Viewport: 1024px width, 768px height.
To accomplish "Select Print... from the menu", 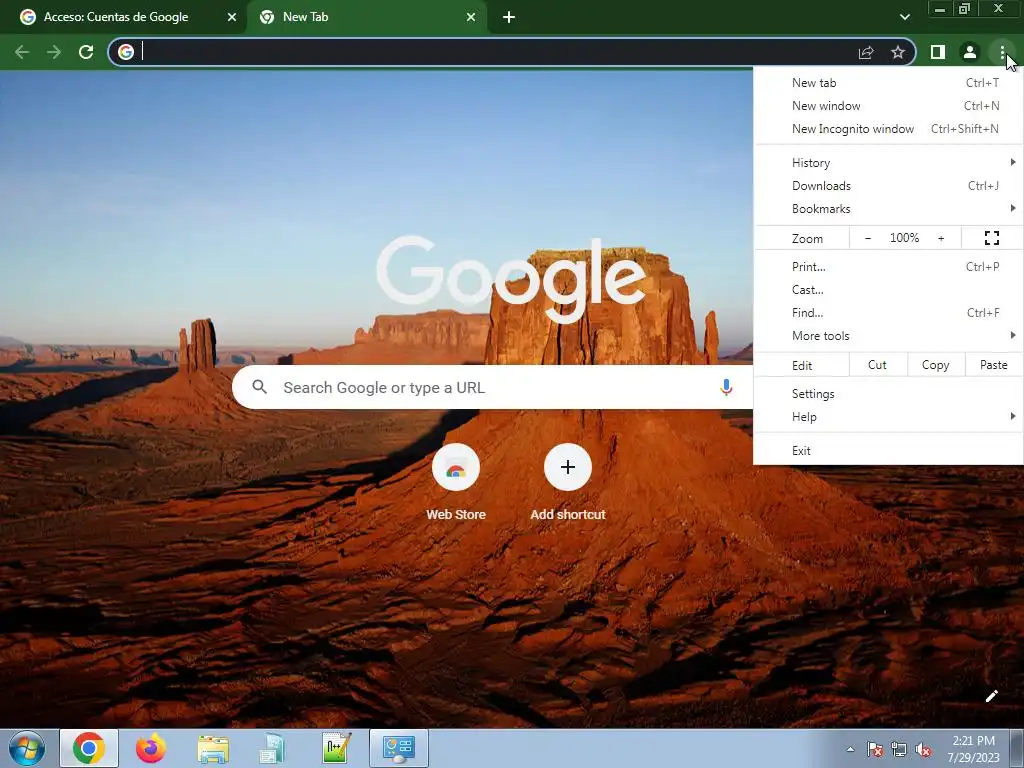I will (x=888, y=266).
